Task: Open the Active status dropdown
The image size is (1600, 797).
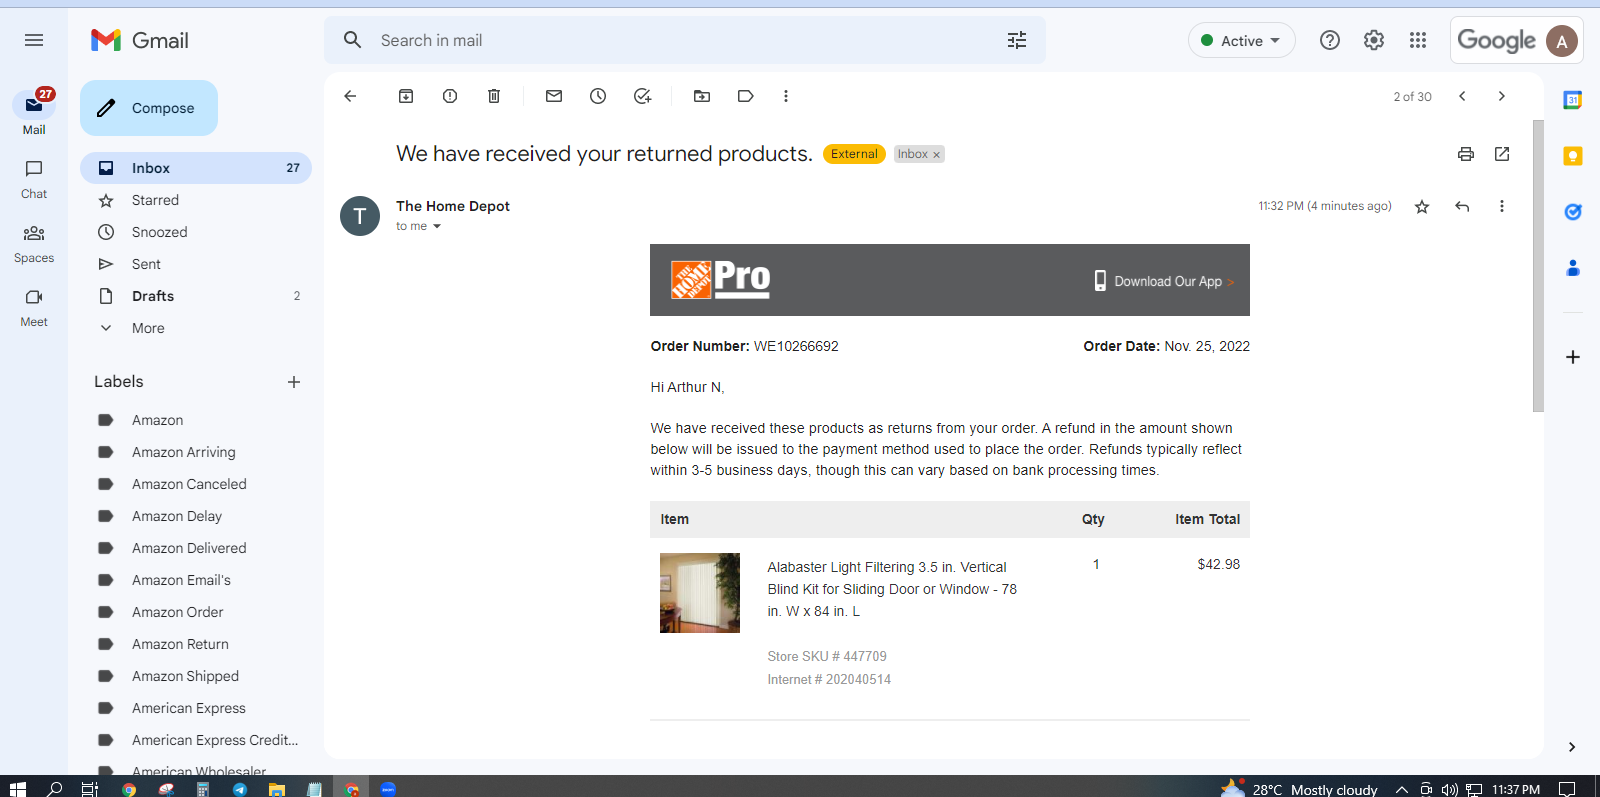Action: click(x=1242, y=40)
